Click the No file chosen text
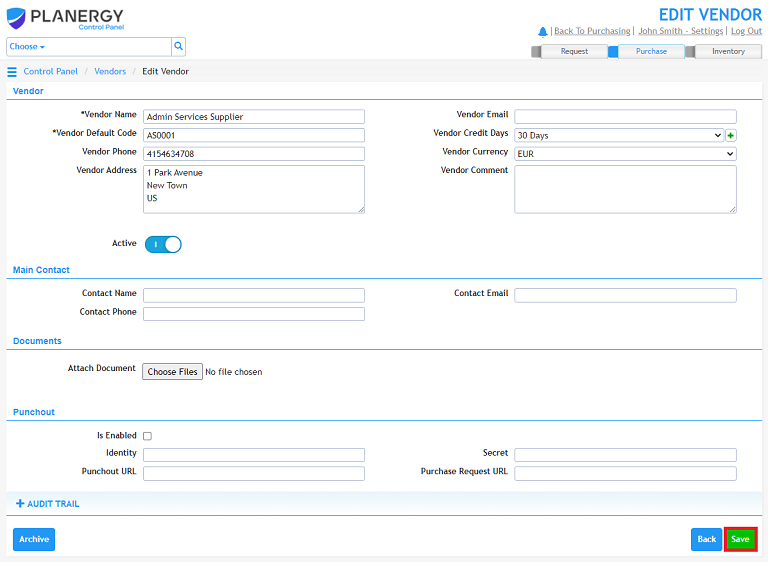 coord(234,372)
